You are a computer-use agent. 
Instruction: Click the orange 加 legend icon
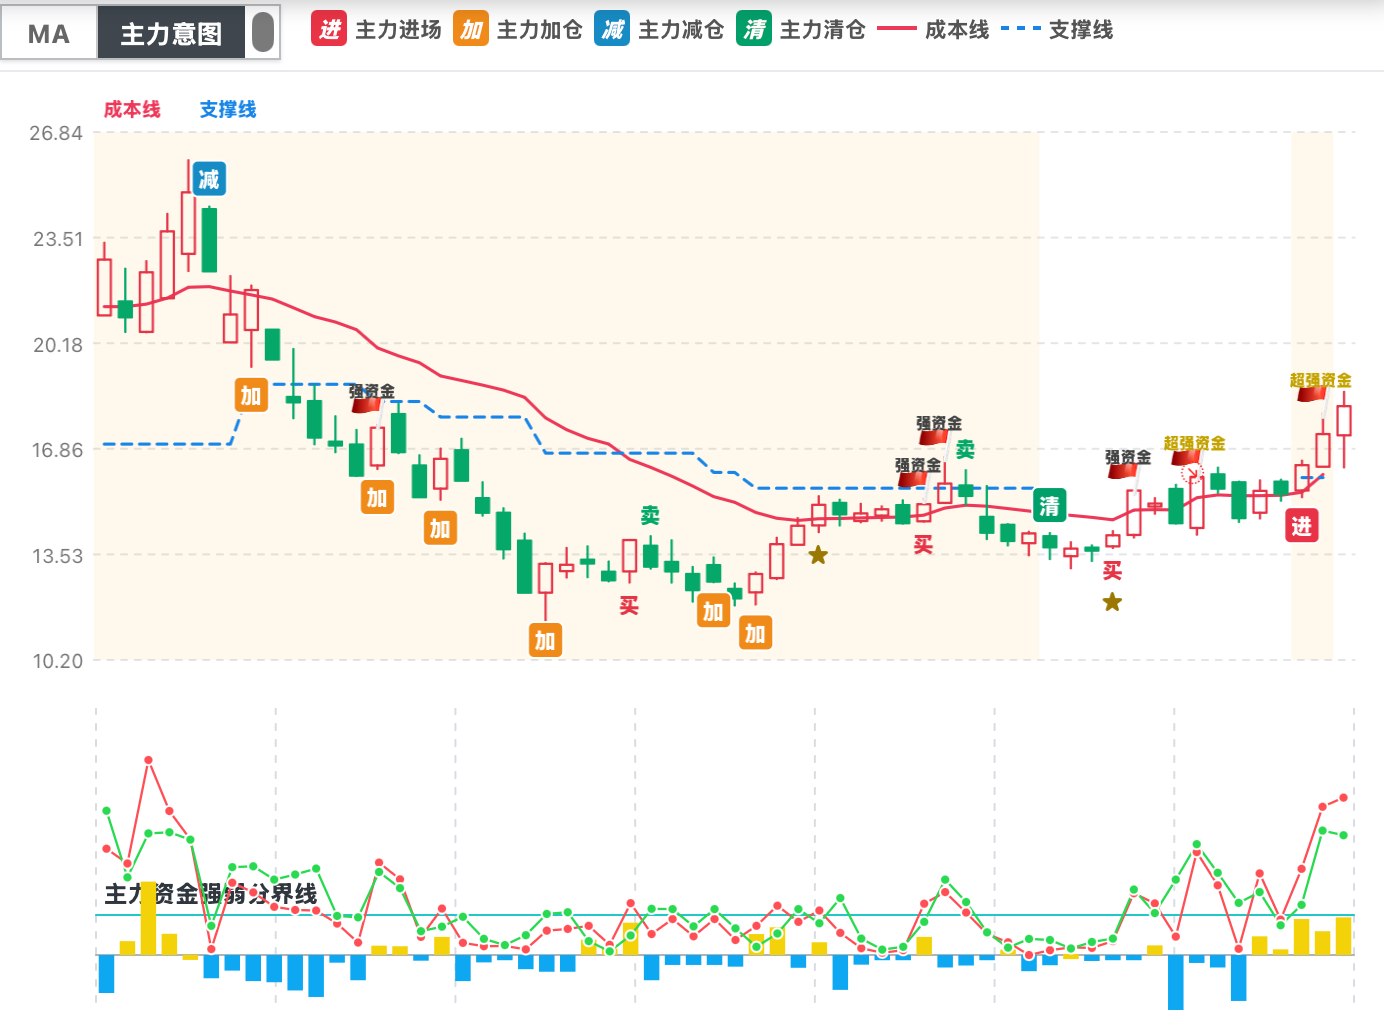coord(471,30)
